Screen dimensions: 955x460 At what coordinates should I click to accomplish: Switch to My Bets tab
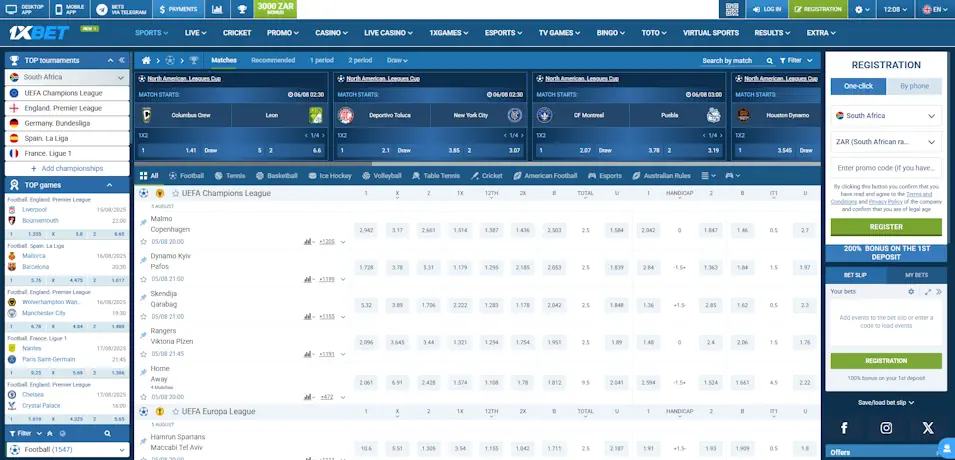(x=917, y=275)
